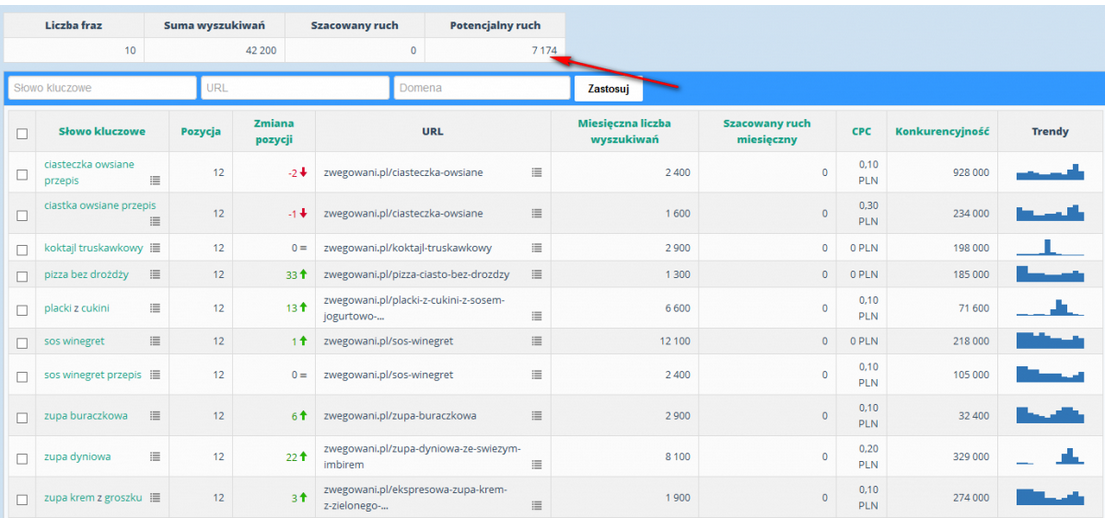1110x523 pixels.
Task: Click list icon beside pizza bez drożdży keyword
Action: (x=155, y=275)
